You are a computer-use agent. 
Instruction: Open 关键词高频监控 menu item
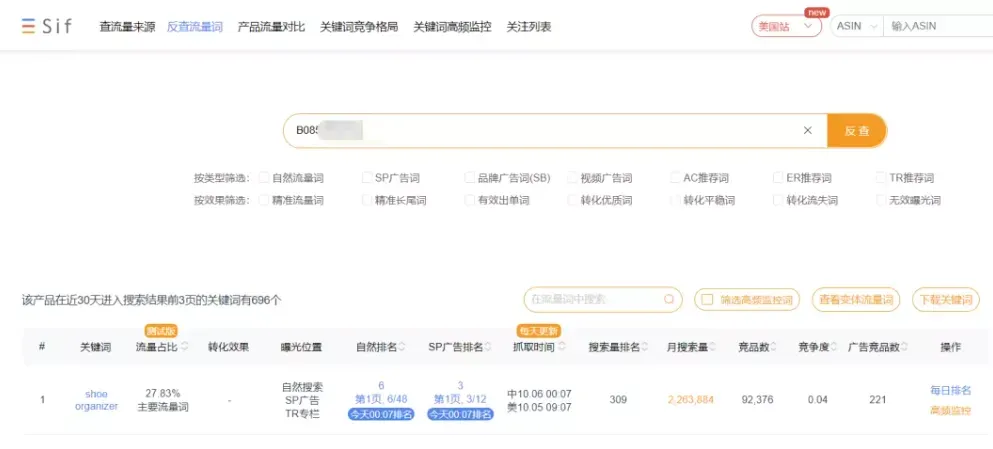click(x=452, y=27)
